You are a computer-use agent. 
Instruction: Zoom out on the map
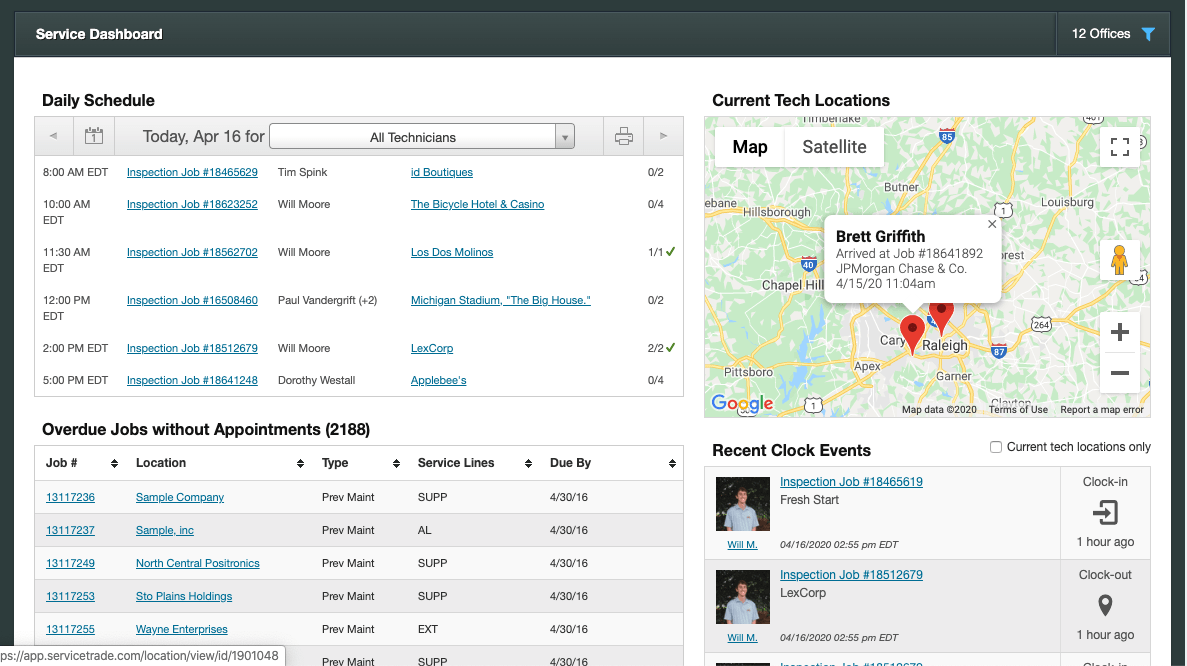tap(1120, 372)
